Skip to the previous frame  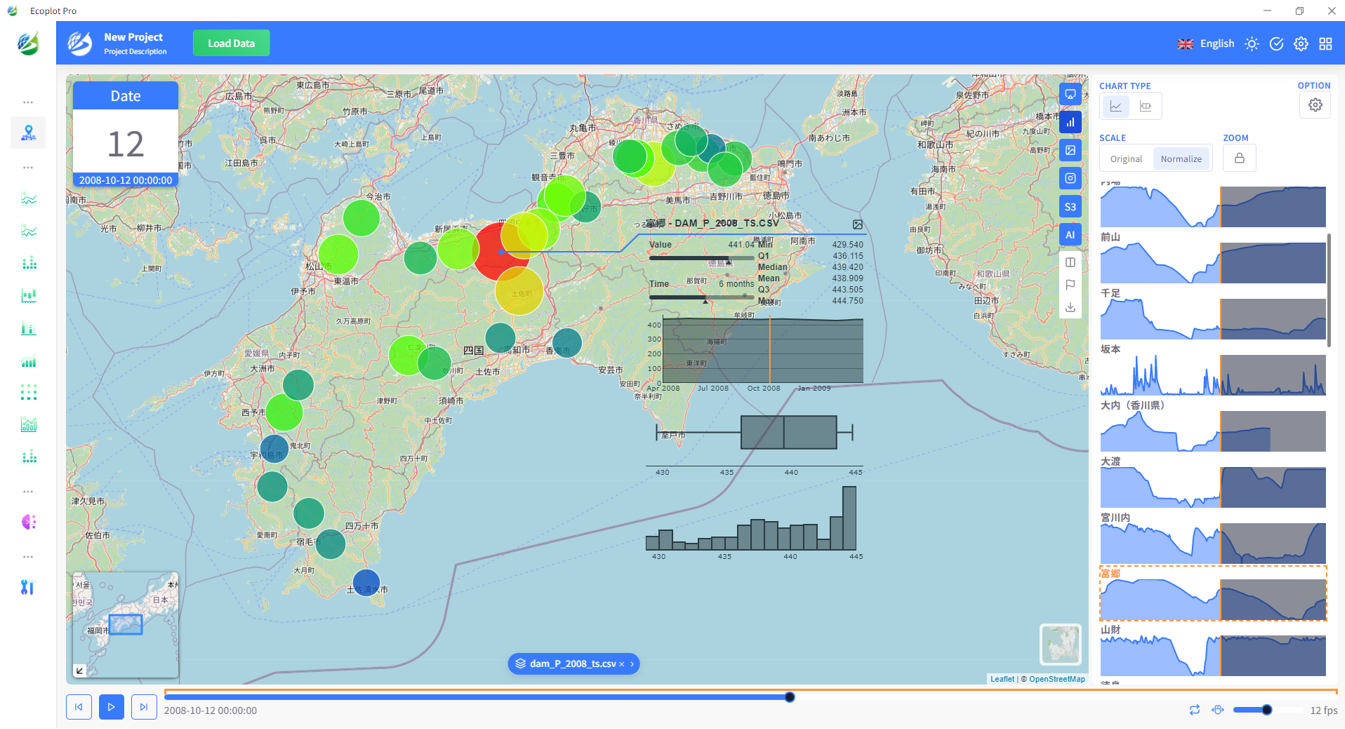79,707
